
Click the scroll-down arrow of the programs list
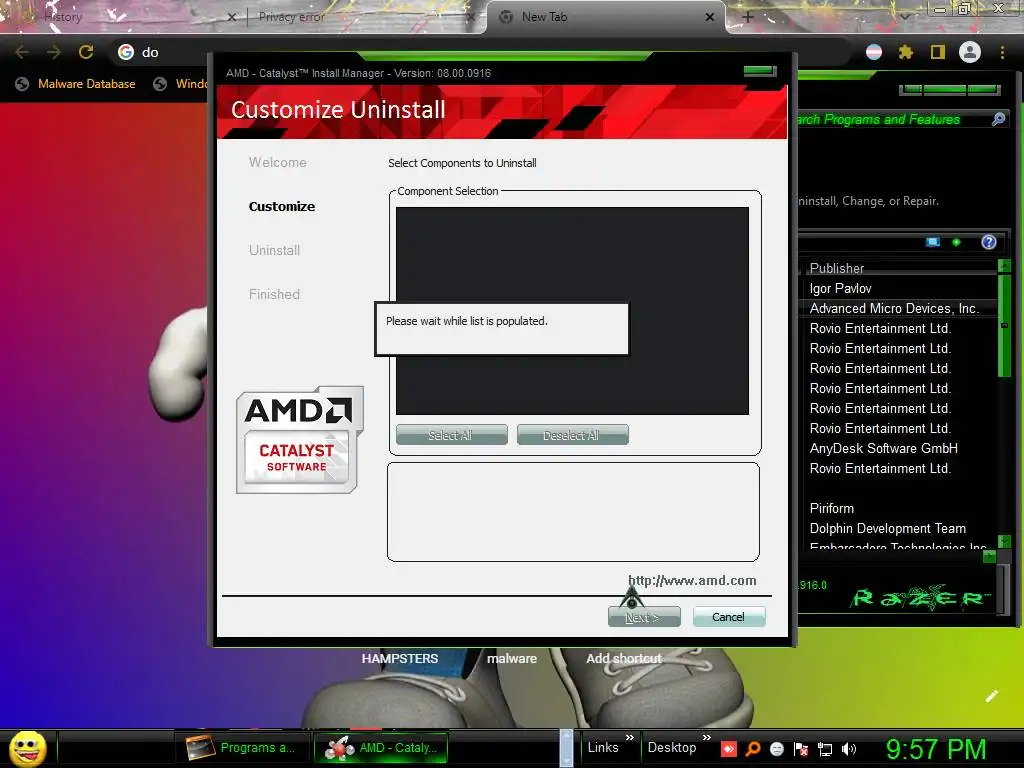tap(1004, 541)
